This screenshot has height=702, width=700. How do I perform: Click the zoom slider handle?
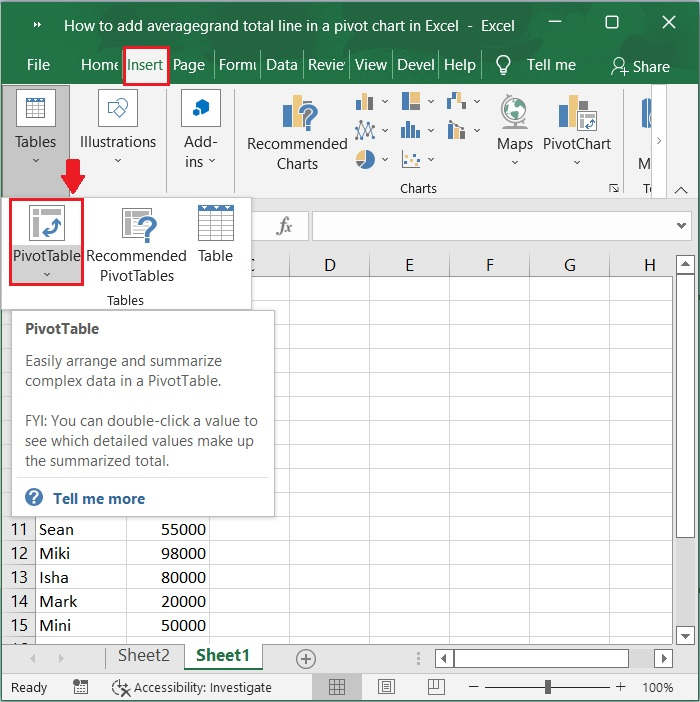pos(547,687)
